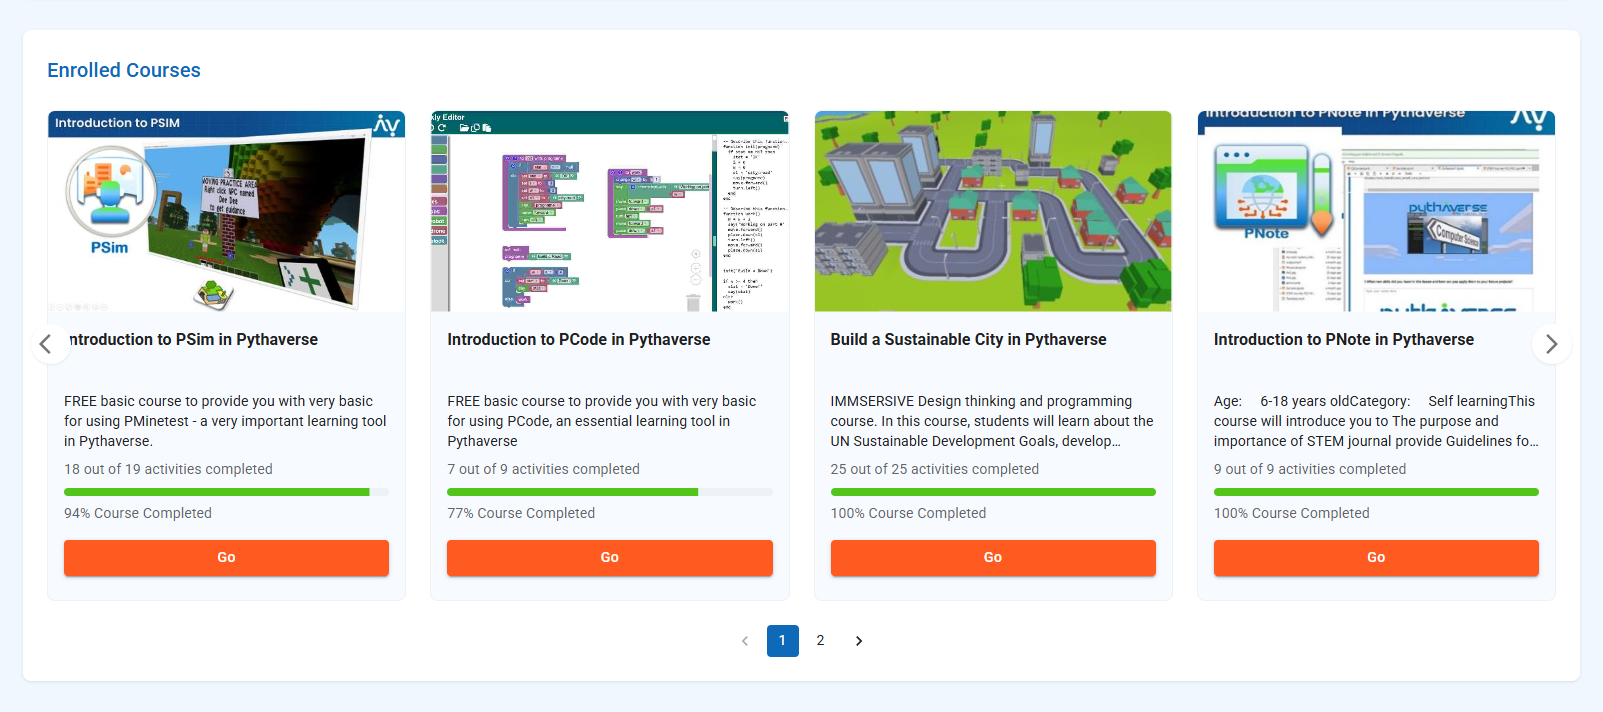1603x712 pixels.
Task: Open the PNote course thumbnail image
Action: pyautogui.click(x=1375, y=211)
